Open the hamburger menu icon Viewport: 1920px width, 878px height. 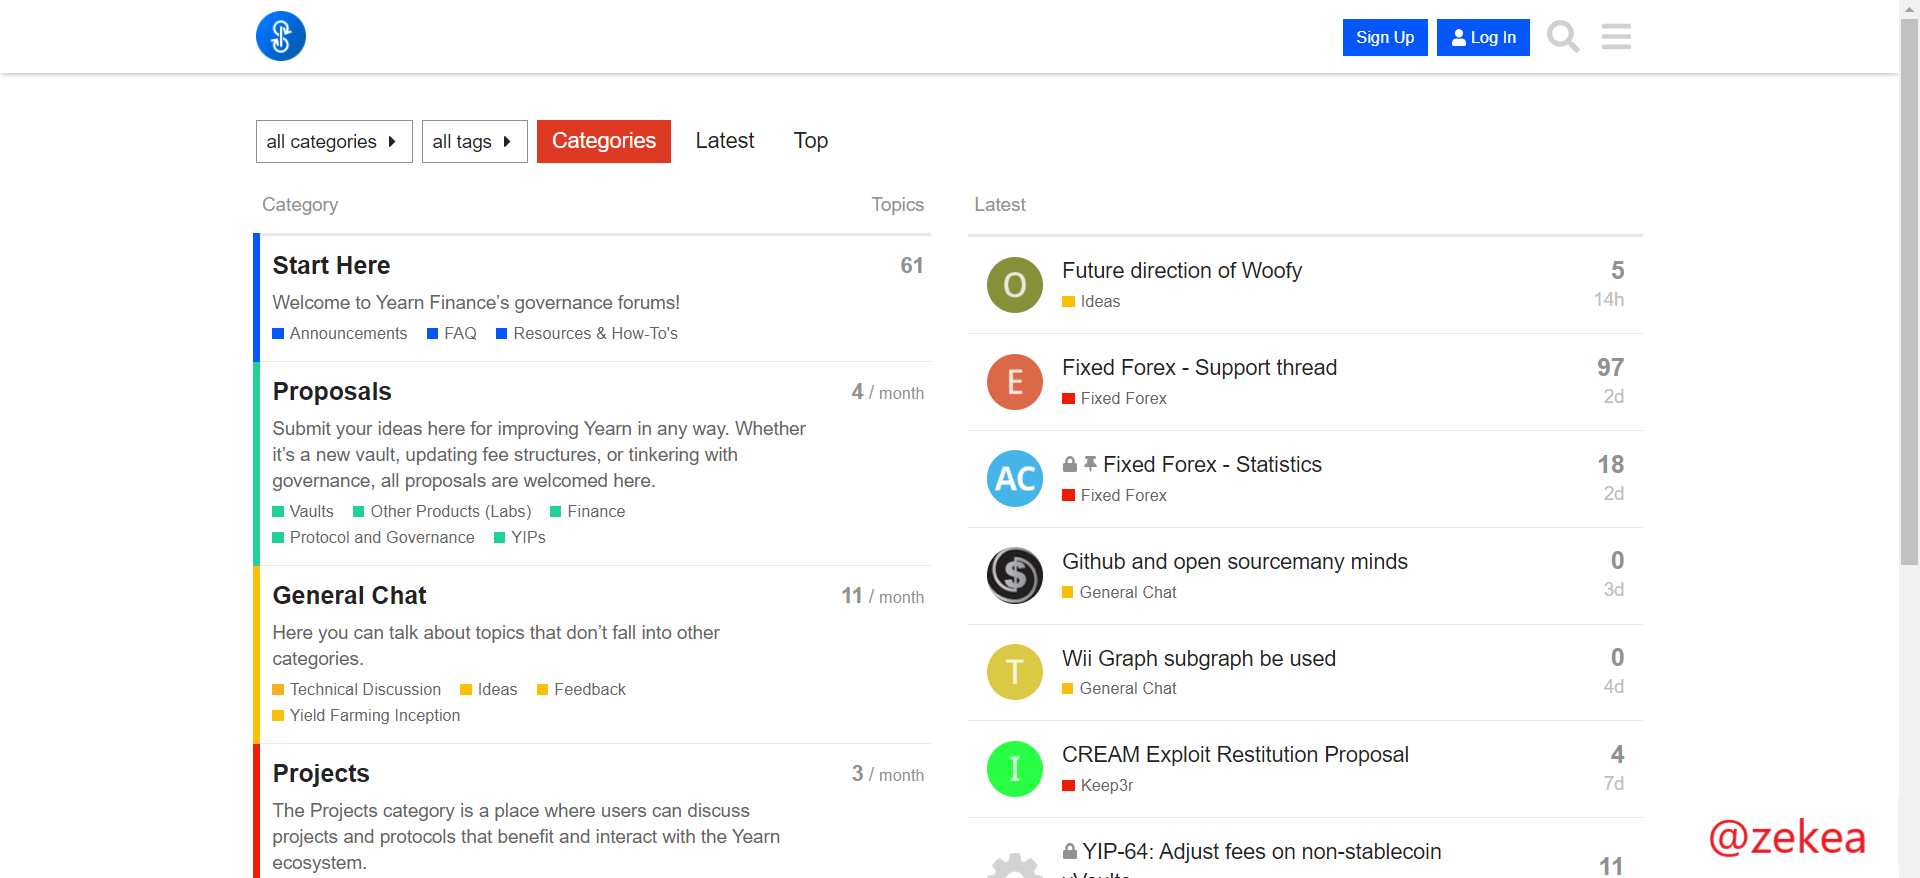1616,37
